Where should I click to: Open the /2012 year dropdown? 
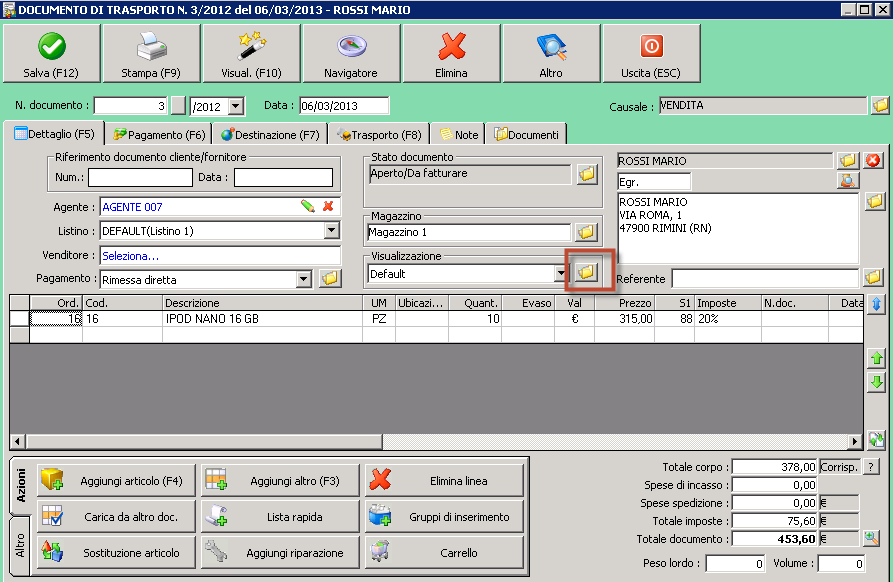pyautogui.click(x=235, y=106)
